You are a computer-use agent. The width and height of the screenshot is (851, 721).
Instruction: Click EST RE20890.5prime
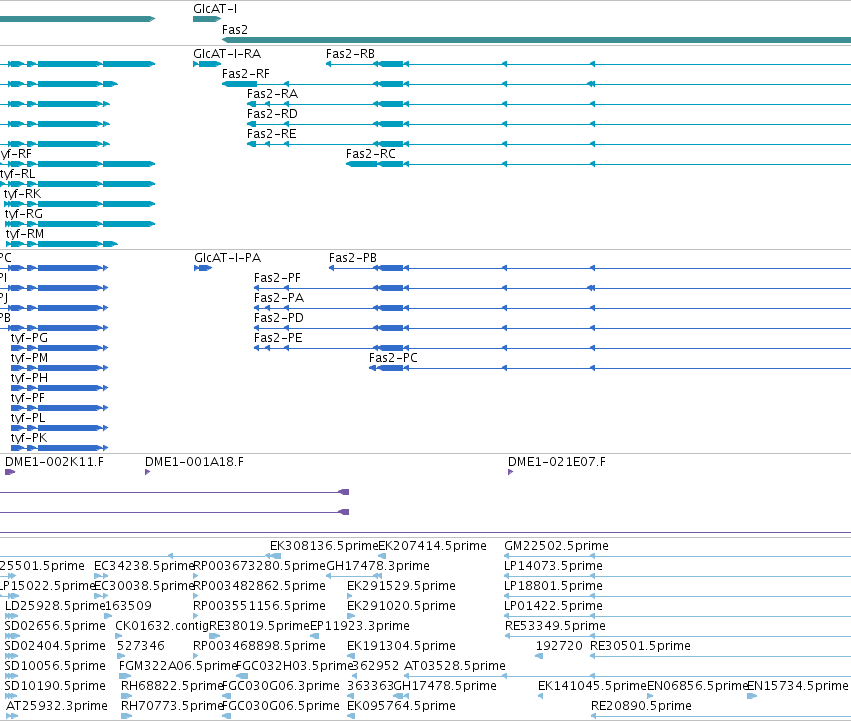click(641, 706)
